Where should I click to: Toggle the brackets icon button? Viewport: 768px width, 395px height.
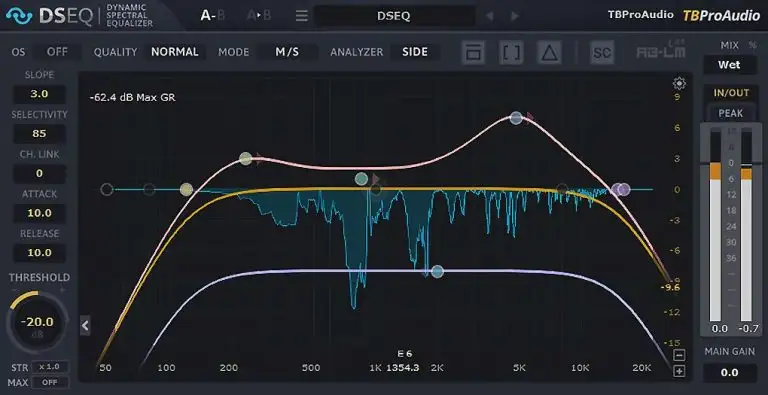[x=511, y=52]
